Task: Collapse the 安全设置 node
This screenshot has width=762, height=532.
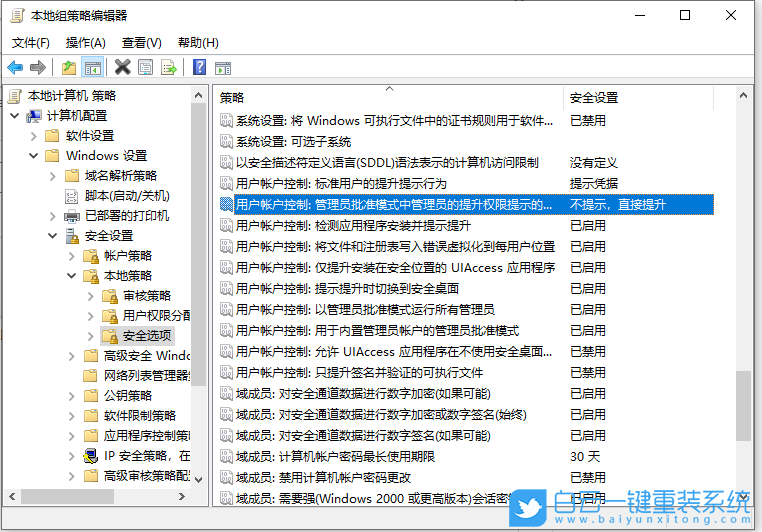Action: (52, 236)
